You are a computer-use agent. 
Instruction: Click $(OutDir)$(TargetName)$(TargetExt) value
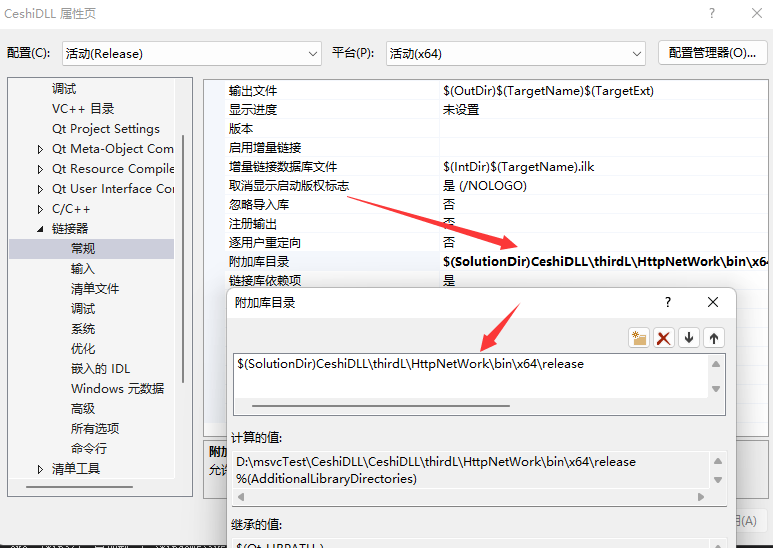548,91
